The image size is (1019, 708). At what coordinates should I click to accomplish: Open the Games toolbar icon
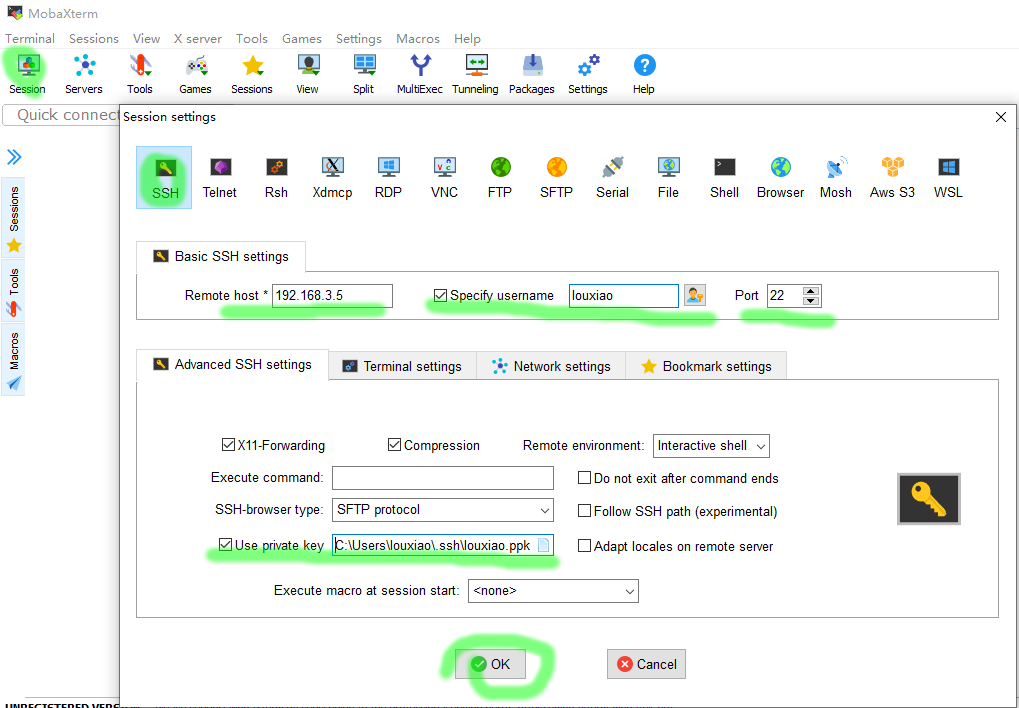[196, 75]
